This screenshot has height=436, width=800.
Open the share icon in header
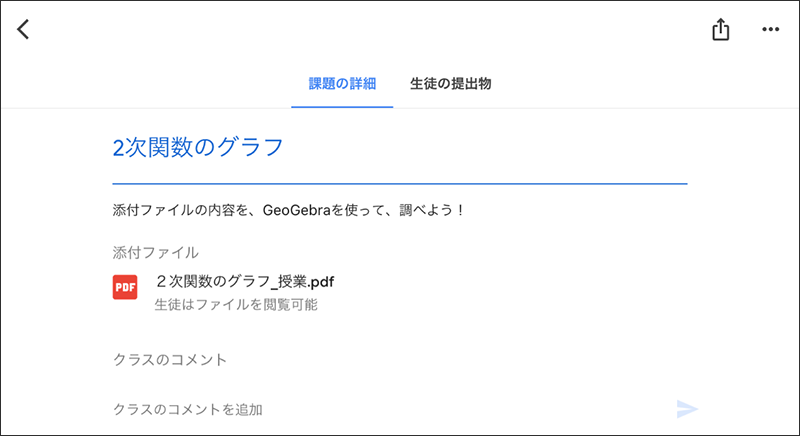pyautogui.click(x=721, y=30)
